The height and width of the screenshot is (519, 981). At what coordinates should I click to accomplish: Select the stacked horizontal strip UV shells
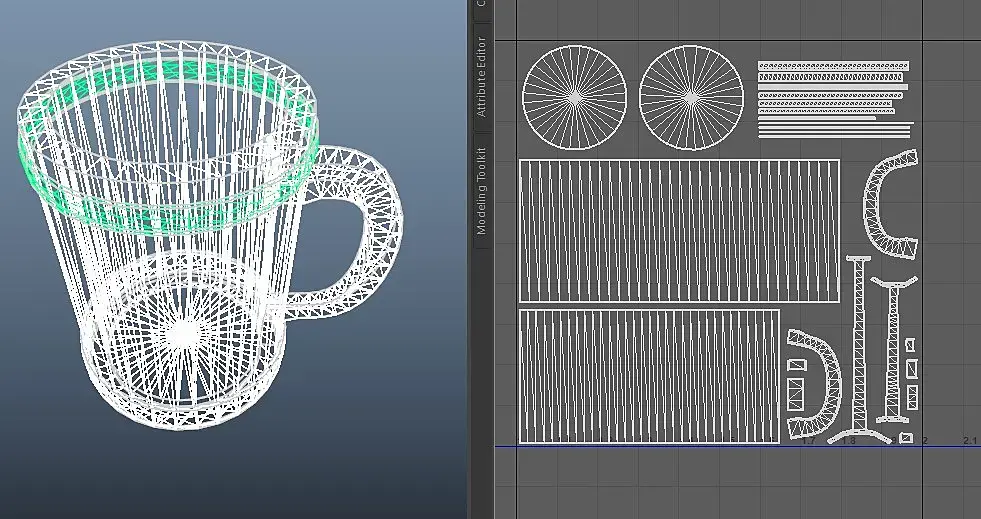[835, 99]
